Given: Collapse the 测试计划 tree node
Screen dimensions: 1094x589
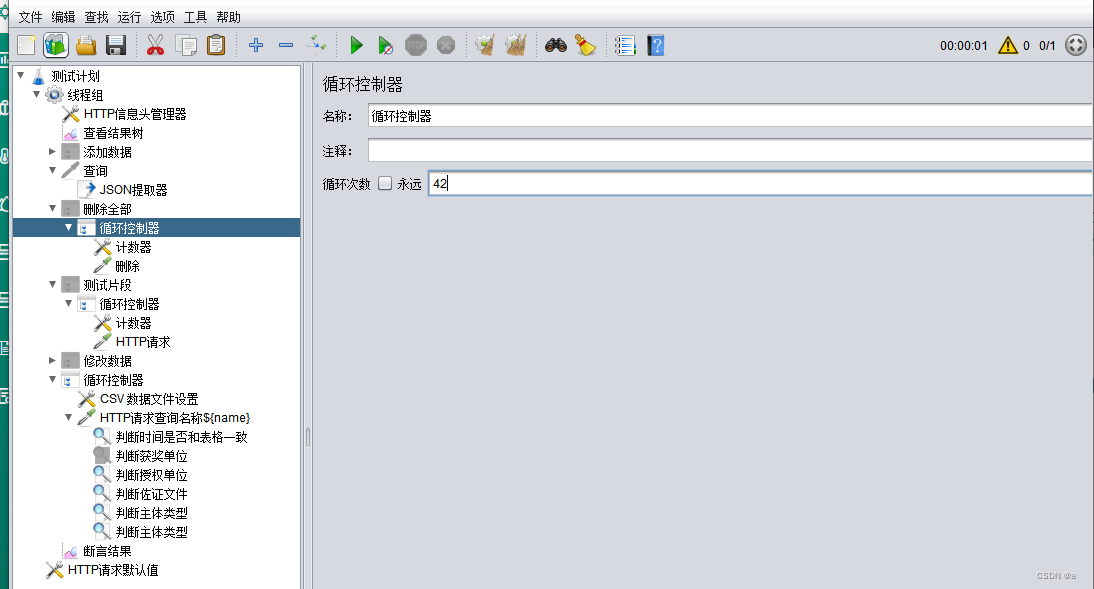Looking at the screenshot, I should click(x=21, y=75).
